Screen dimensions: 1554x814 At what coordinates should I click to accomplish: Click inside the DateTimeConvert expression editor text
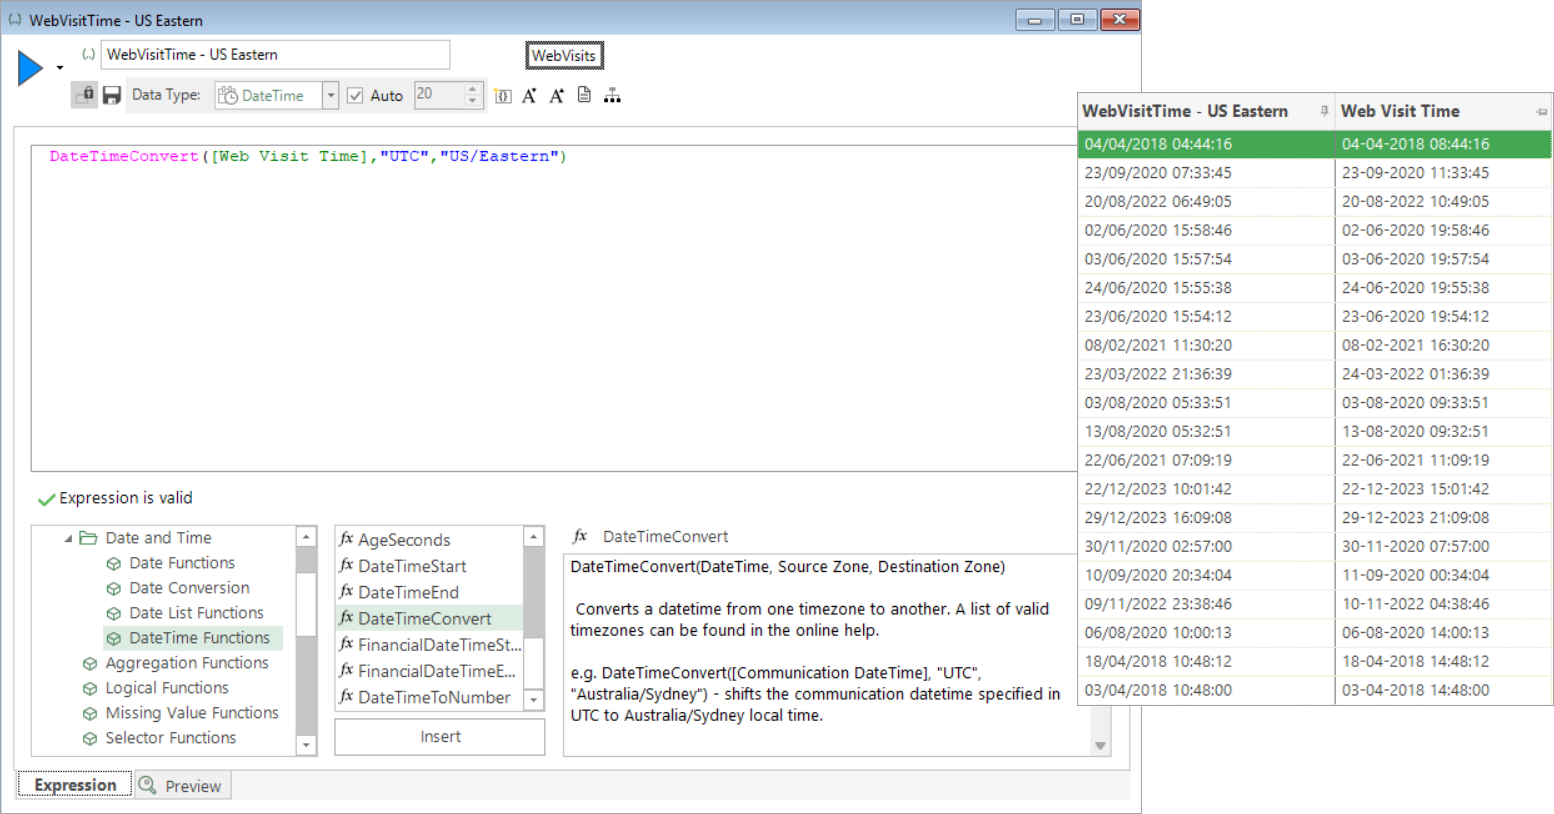pos(308,156)
